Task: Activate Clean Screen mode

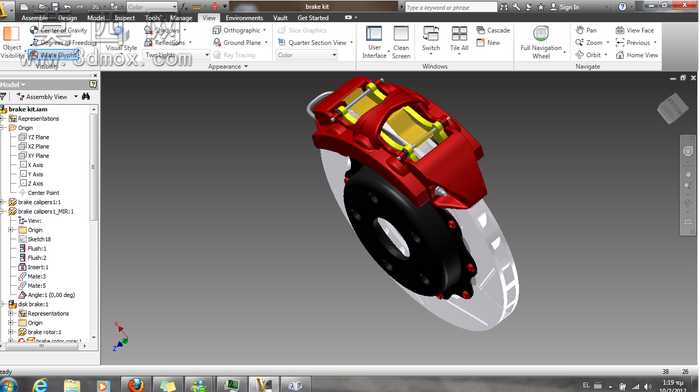Action: [x=401, y=42]
